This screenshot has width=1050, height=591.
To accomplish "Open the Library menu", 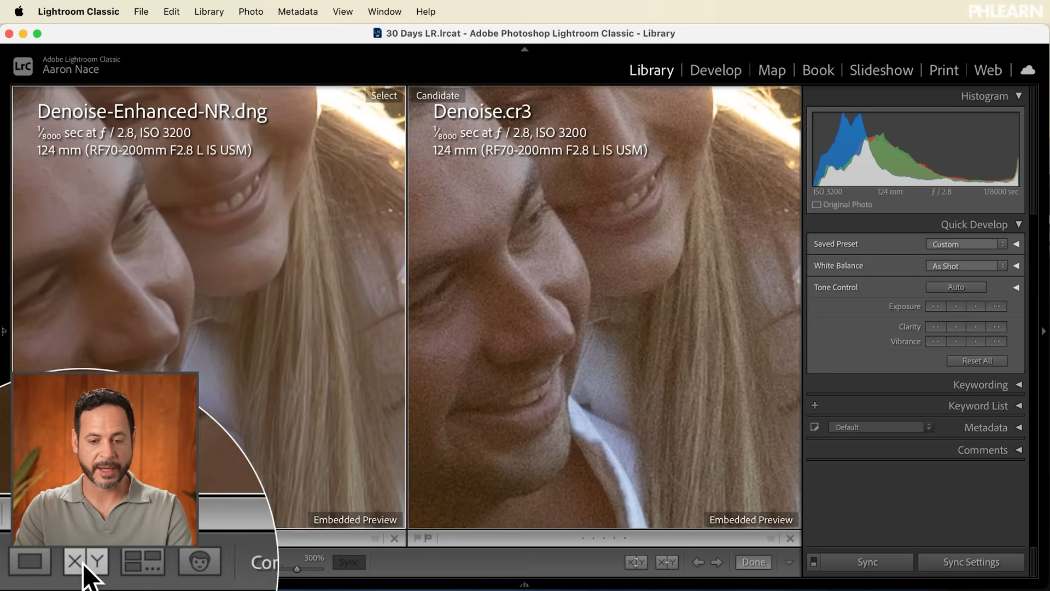I will click(x=209, y=11).
